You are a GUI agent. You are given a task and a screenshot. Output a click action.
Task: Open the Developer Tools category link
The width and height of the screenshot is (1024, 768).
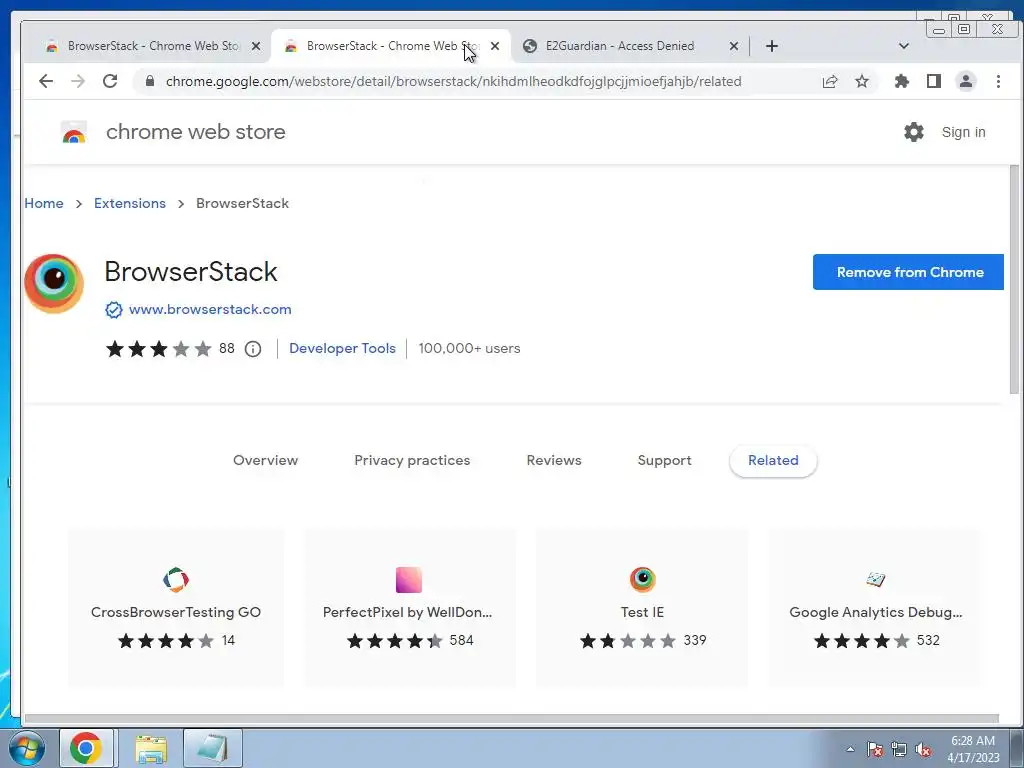[342, 349]
